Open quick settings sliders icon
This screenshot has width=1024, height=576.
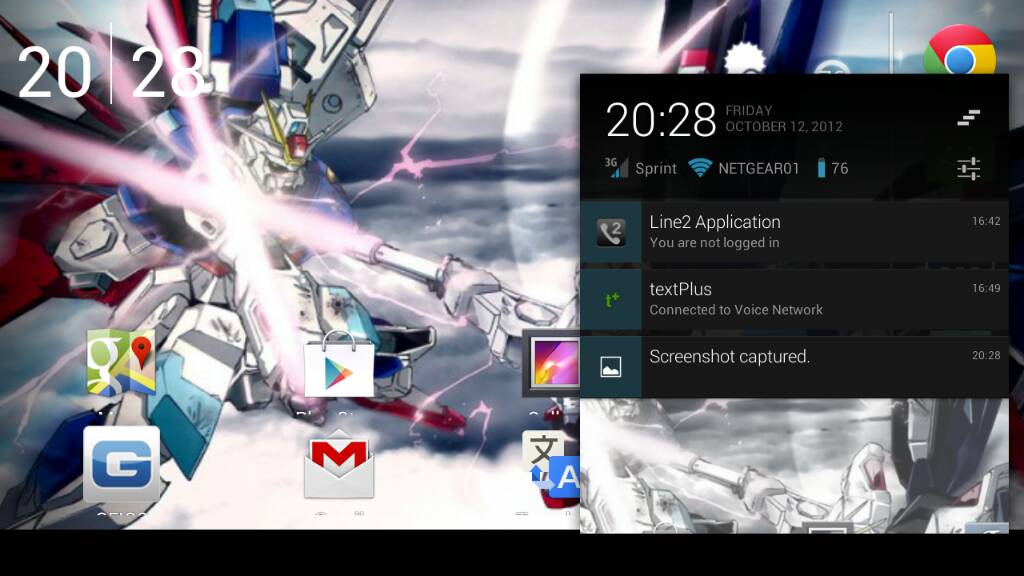click(x=968, y=168)
